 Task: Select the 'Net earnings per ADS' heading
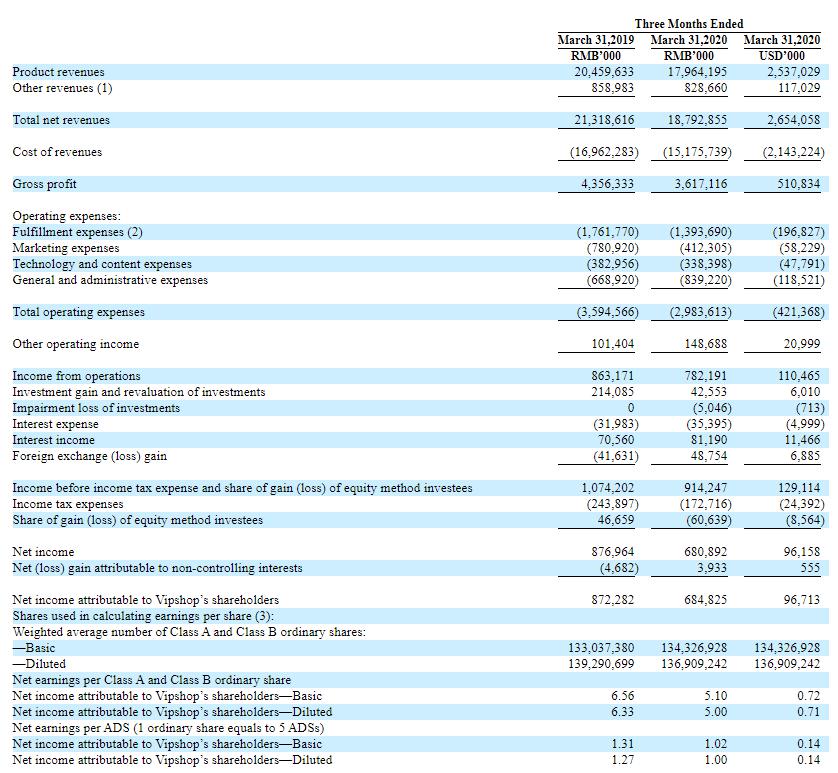point(168,728)
